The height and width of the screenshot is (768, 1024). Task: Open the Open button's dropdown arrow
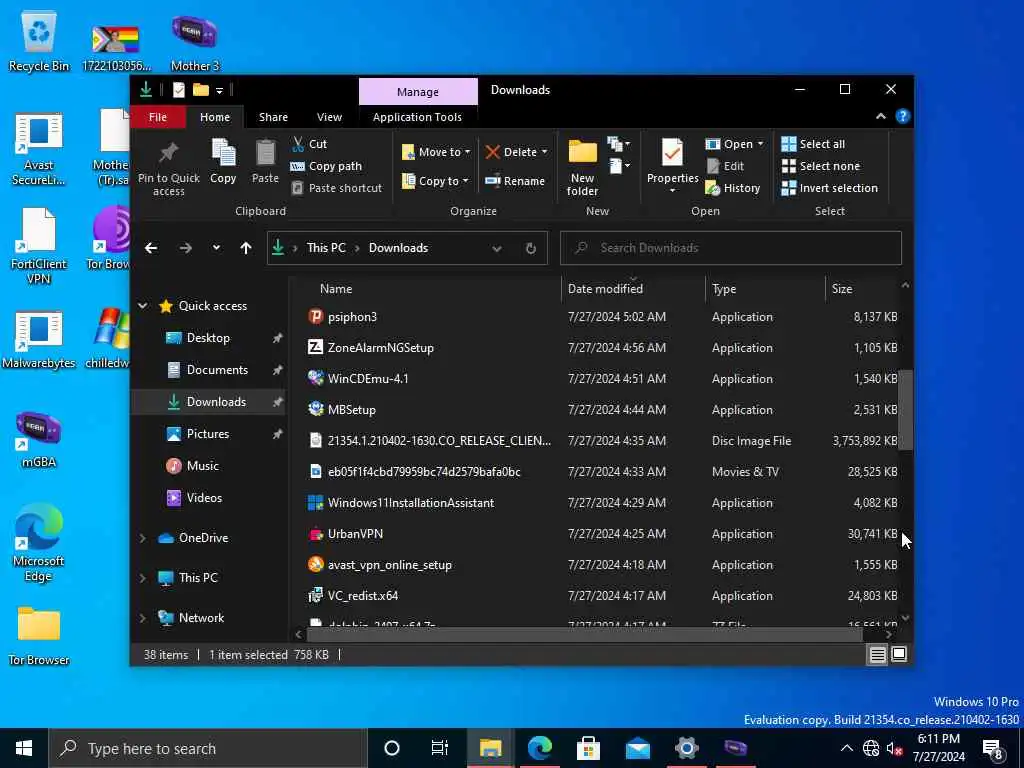[x=760, y=144]
